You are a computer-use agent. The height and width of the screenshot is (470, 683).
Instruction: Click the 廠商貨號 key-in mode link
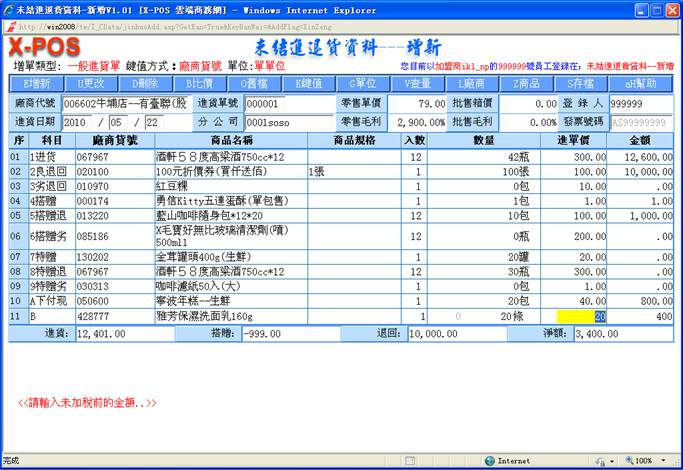(201, 63)
